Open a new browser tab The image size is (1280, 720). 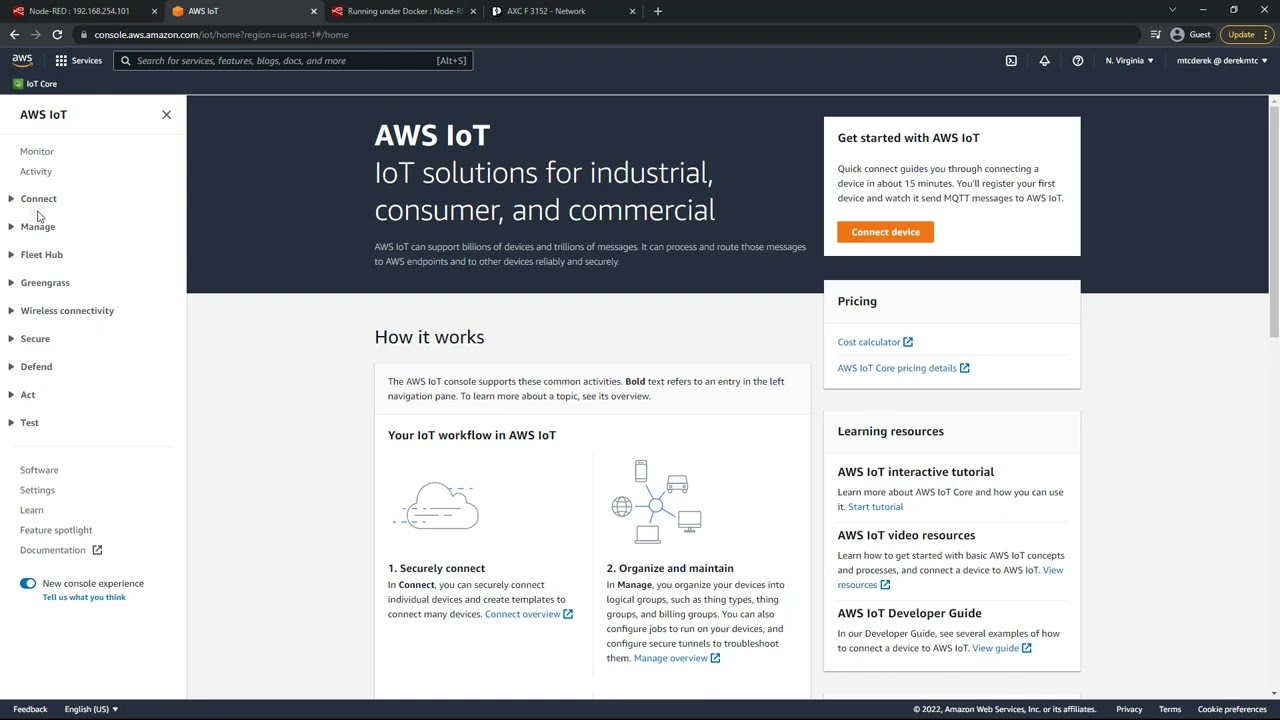tap(657, 11)
